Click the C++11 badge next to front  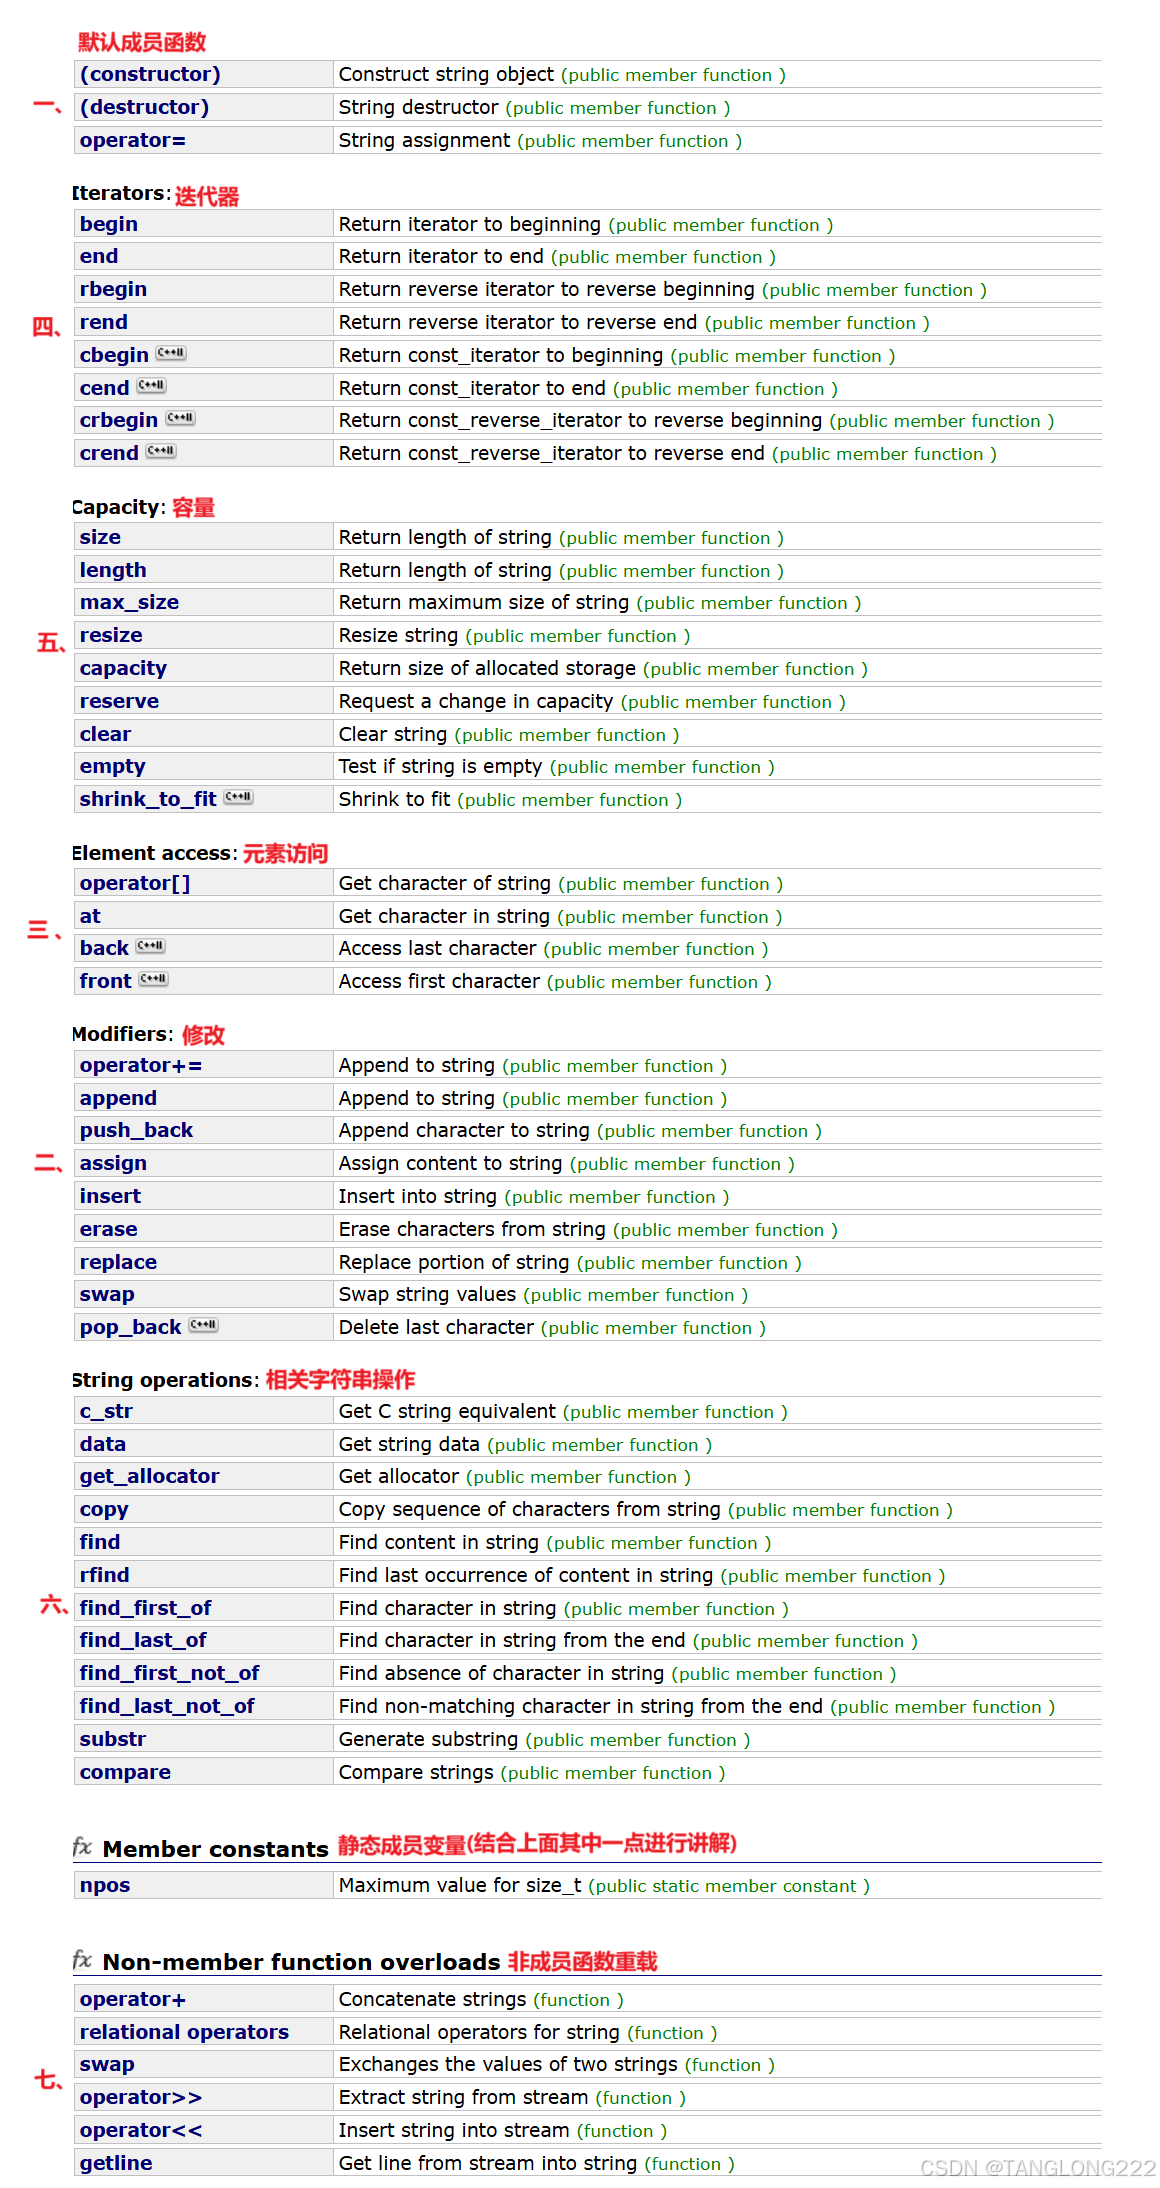(154, 979)
